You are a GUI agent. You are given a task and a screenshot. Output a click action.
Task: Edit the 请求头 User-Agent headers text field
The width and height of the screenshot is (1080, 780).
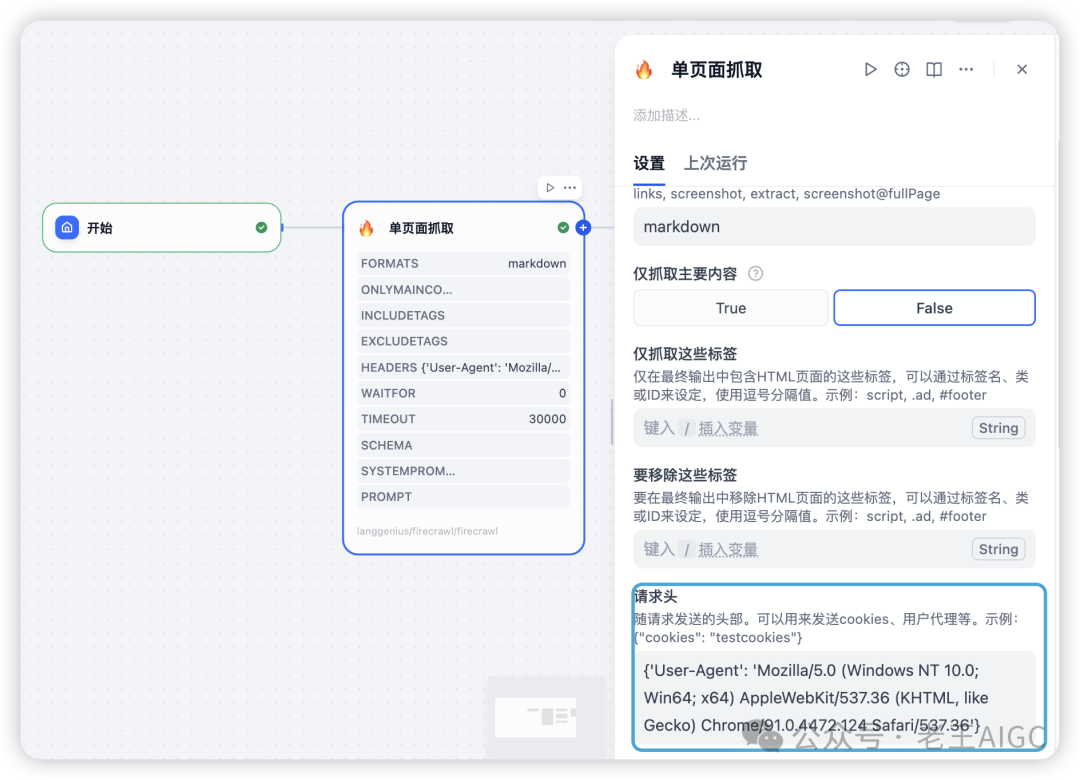[834, 698]
